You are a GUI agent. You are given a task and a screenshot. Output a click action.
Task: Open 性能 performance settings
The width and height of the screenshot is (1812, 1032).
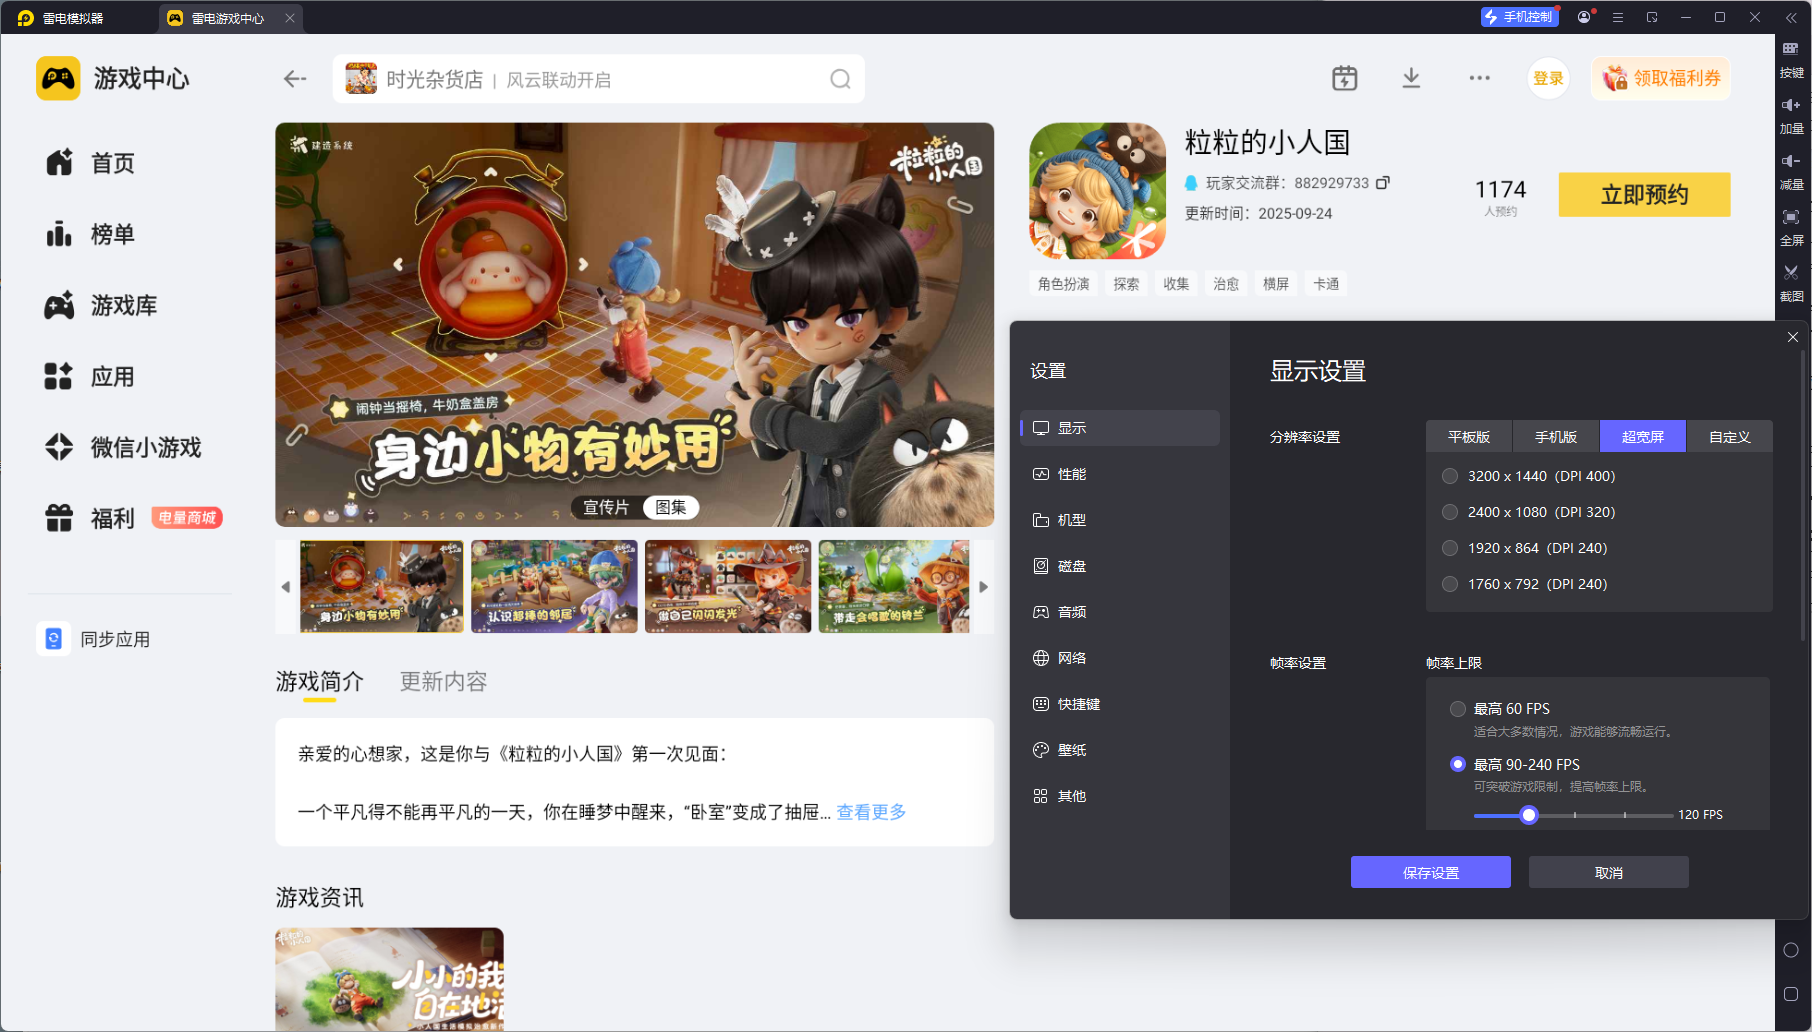(1120, 474)
